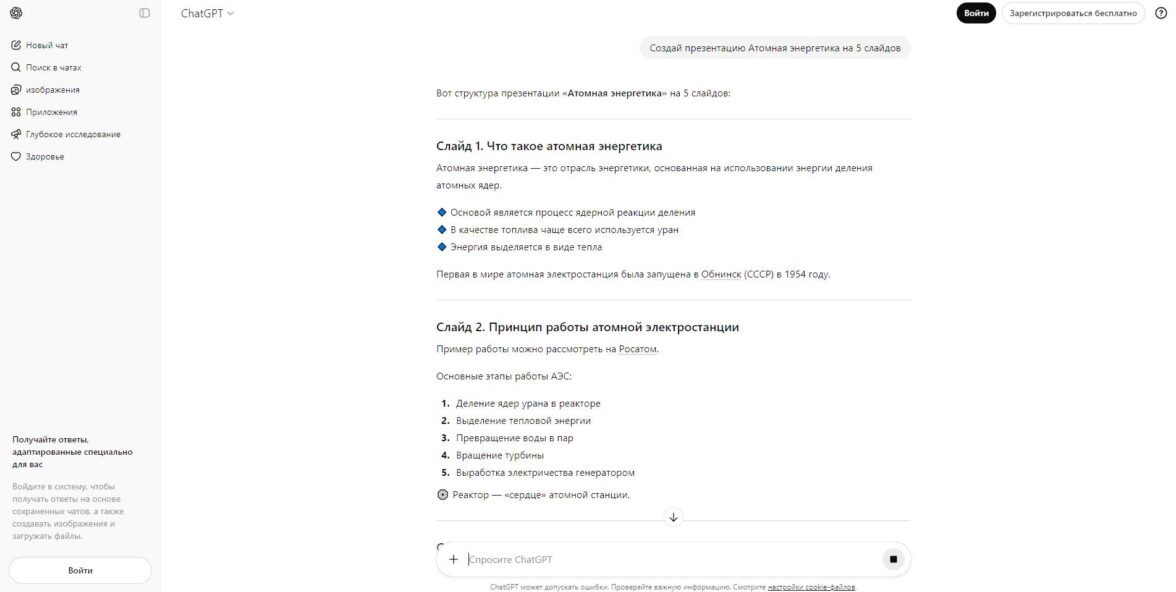Click Зарегистрироваться бесплатно button

coord(1073,13)
